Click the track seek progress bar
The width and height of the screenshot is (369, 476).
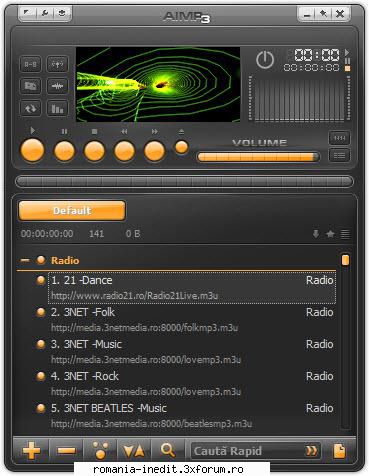click(x=184, y=182)
